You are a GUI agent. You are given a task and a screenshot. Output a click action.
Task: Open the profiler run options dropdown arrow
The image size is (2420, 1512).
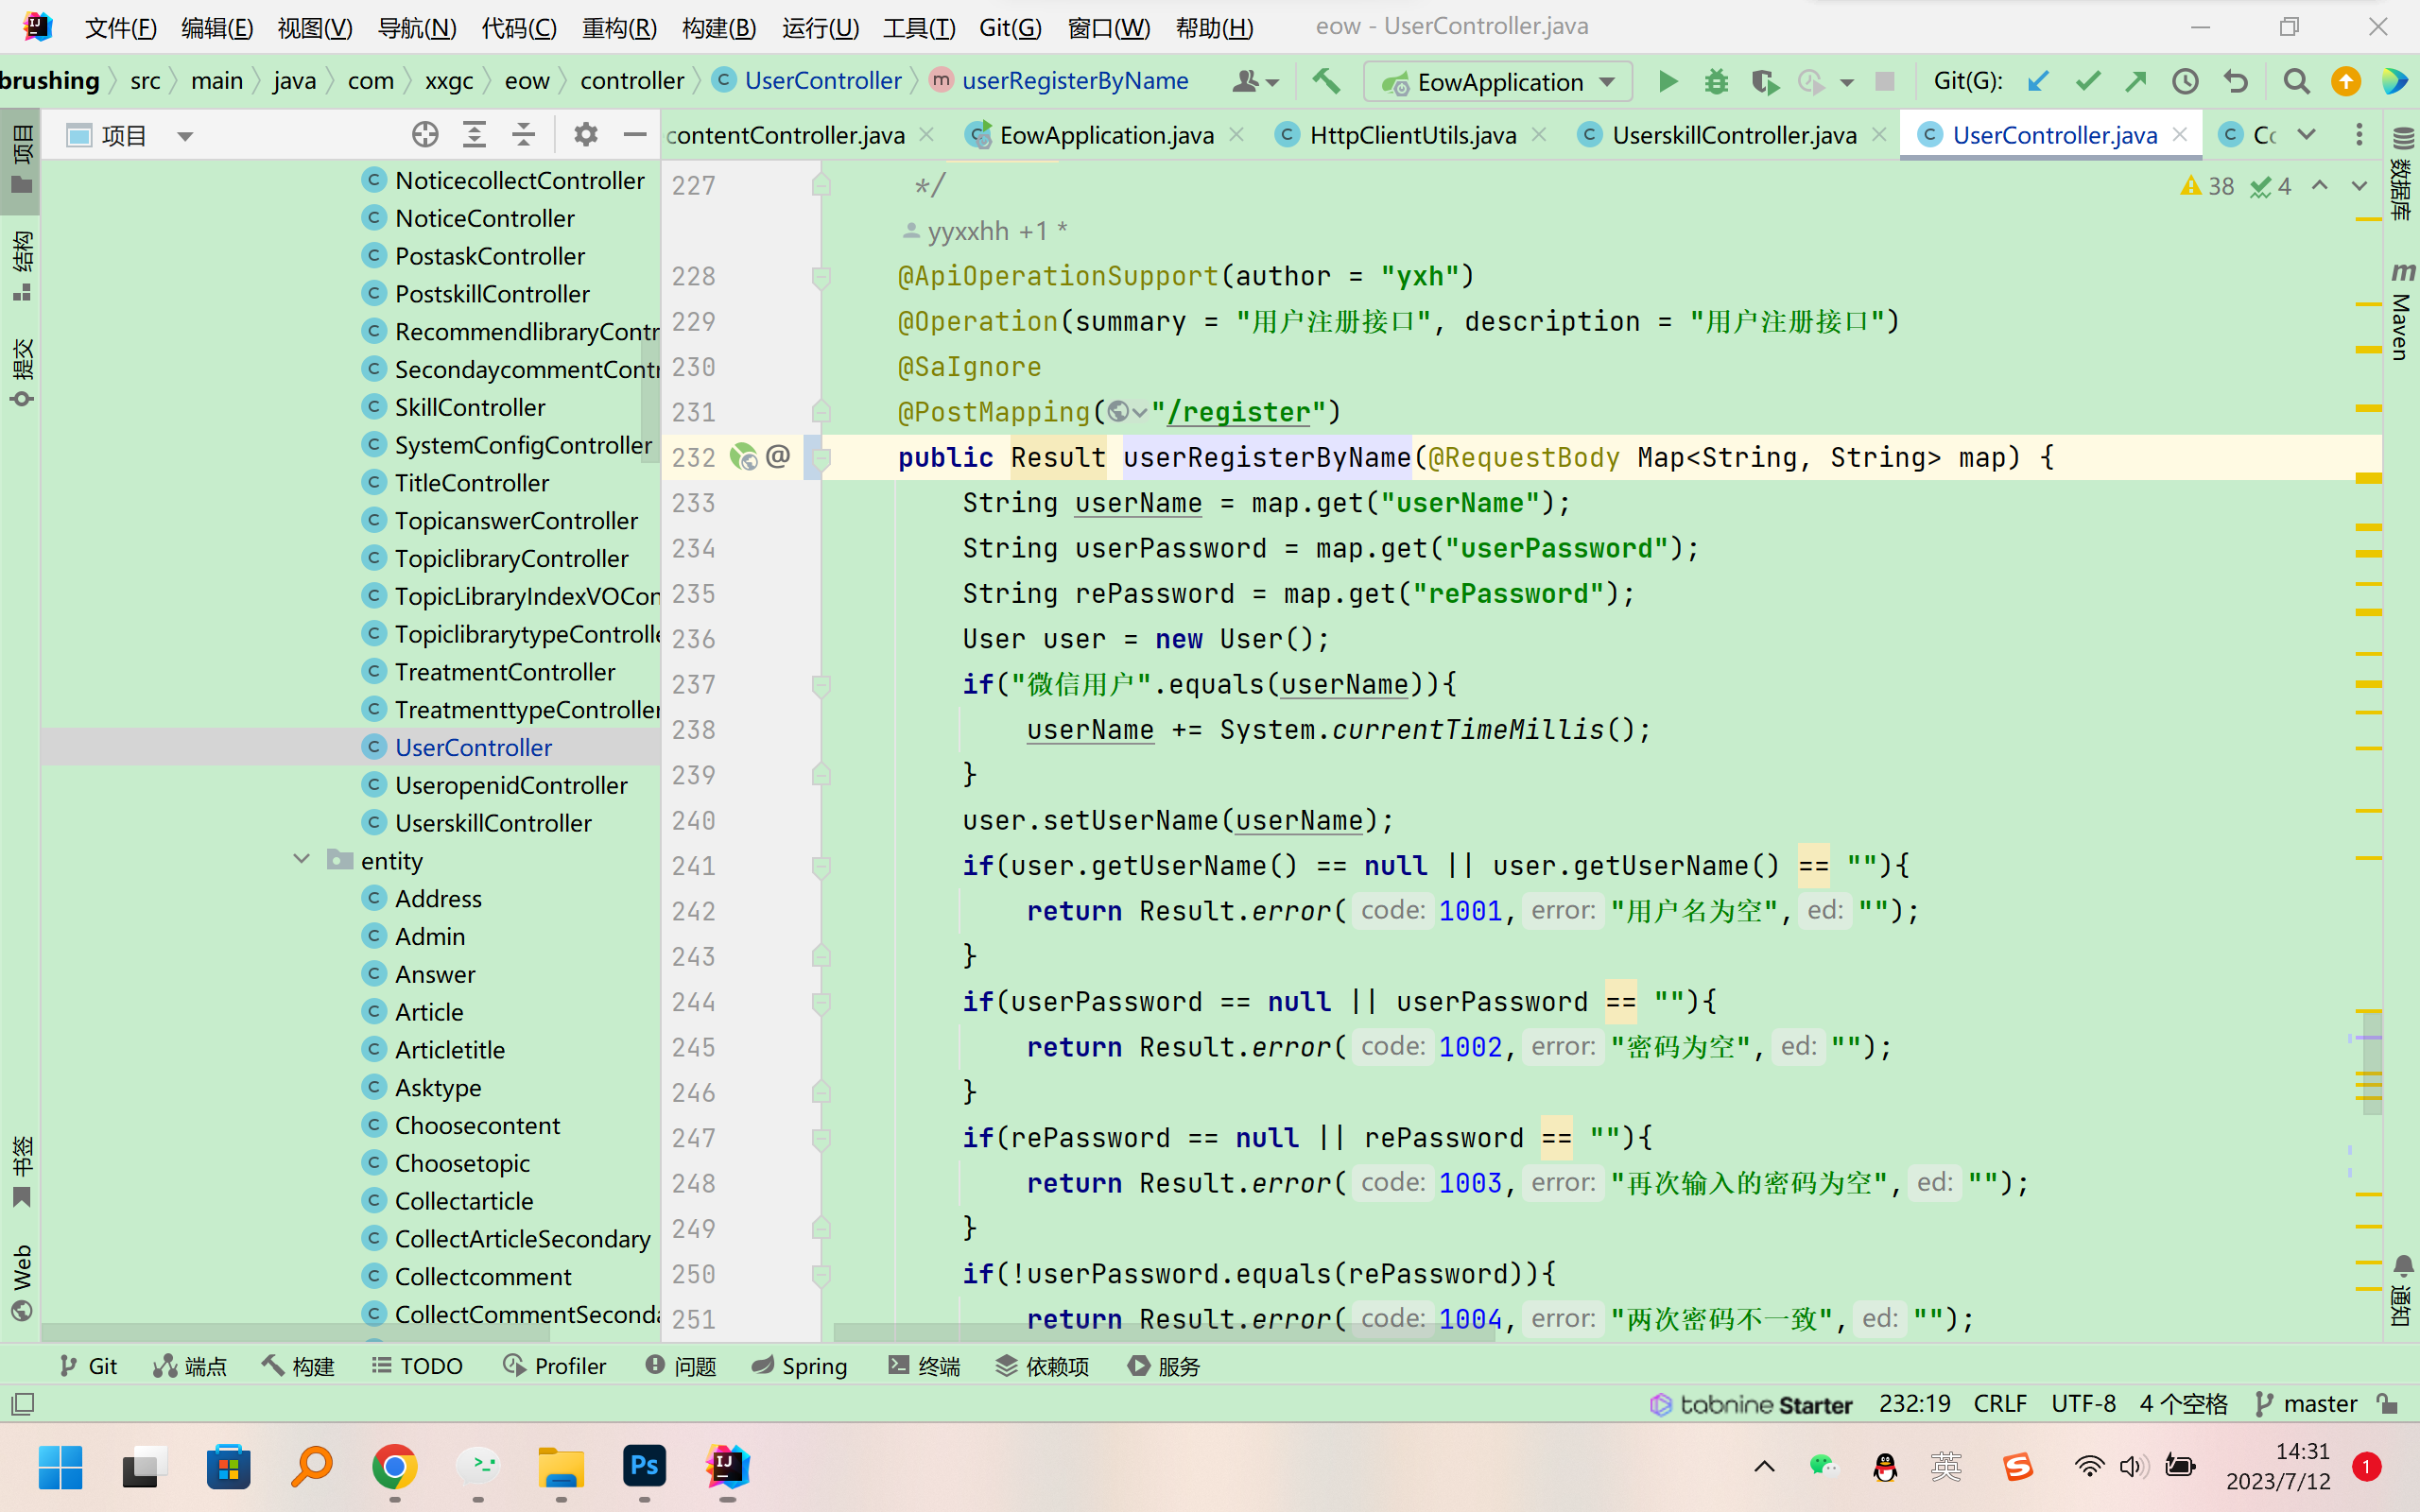[x=1847, y=82]
